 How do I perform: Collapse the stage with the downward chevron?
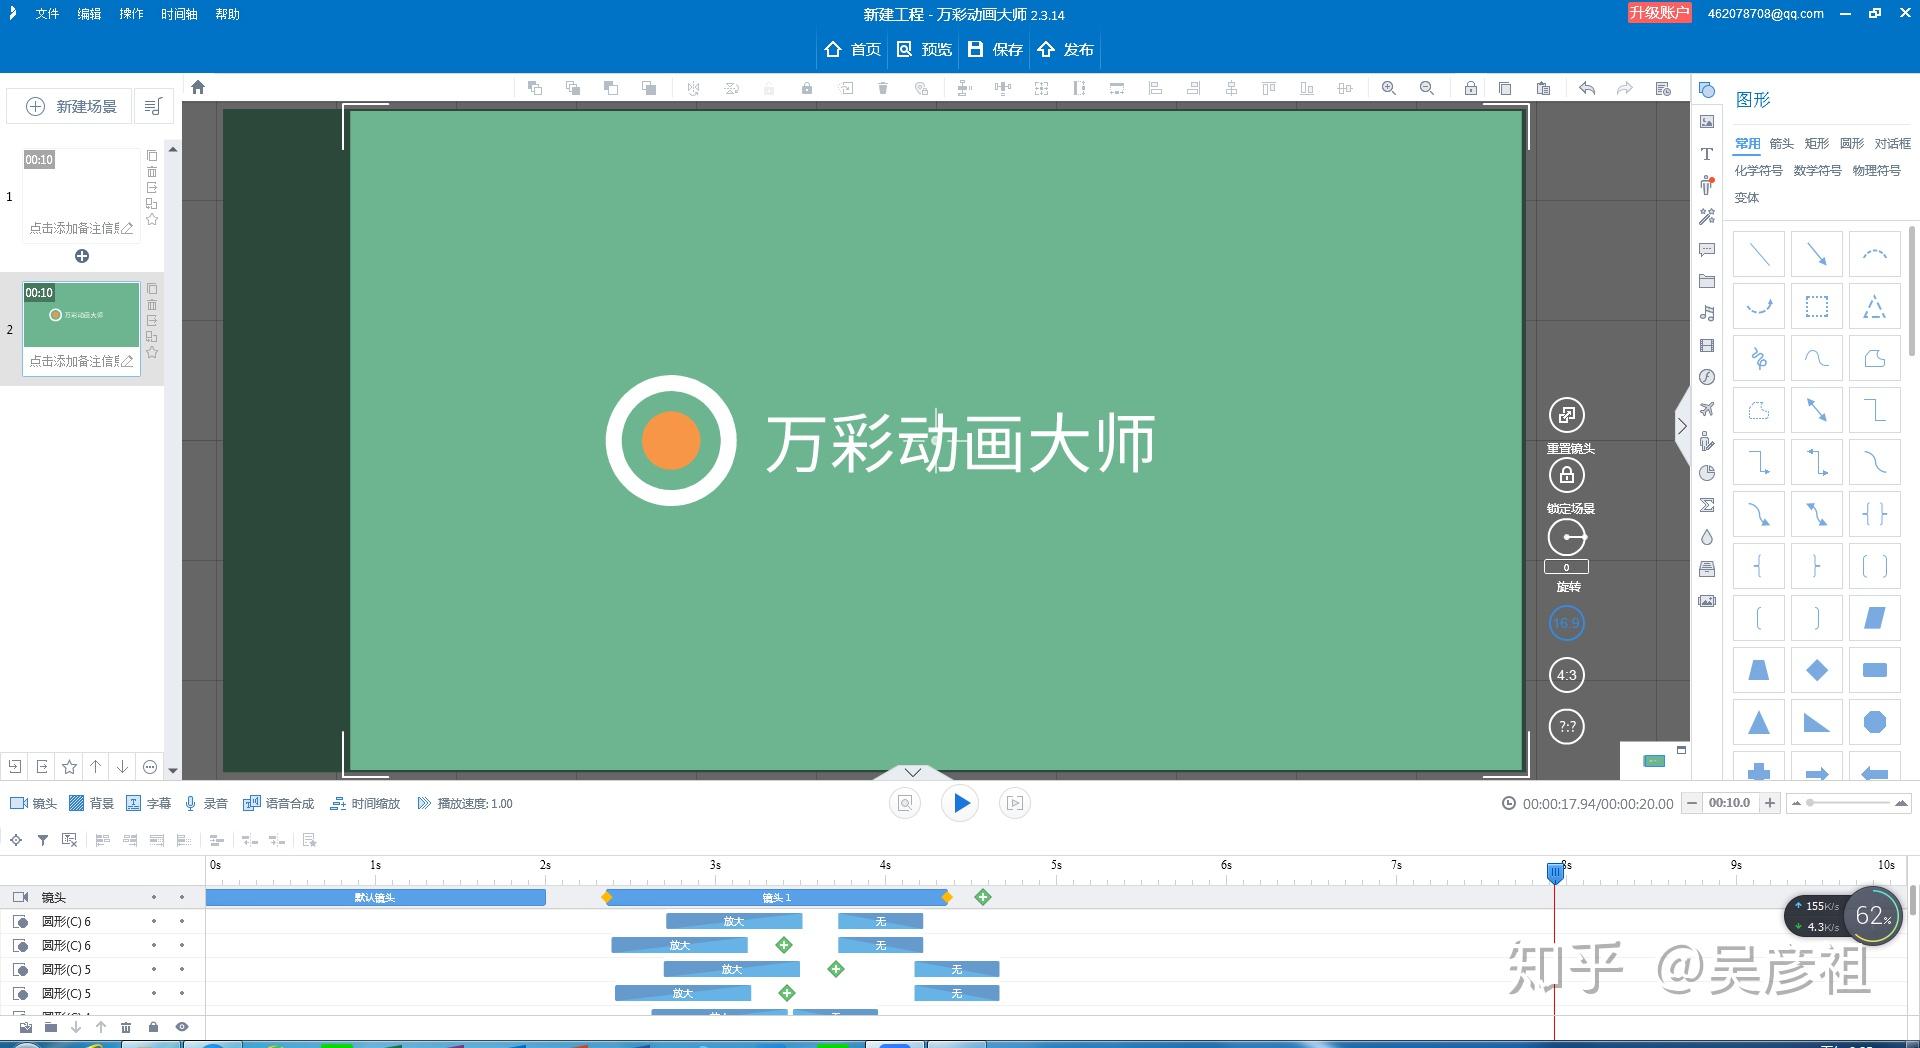click(912, 772)
